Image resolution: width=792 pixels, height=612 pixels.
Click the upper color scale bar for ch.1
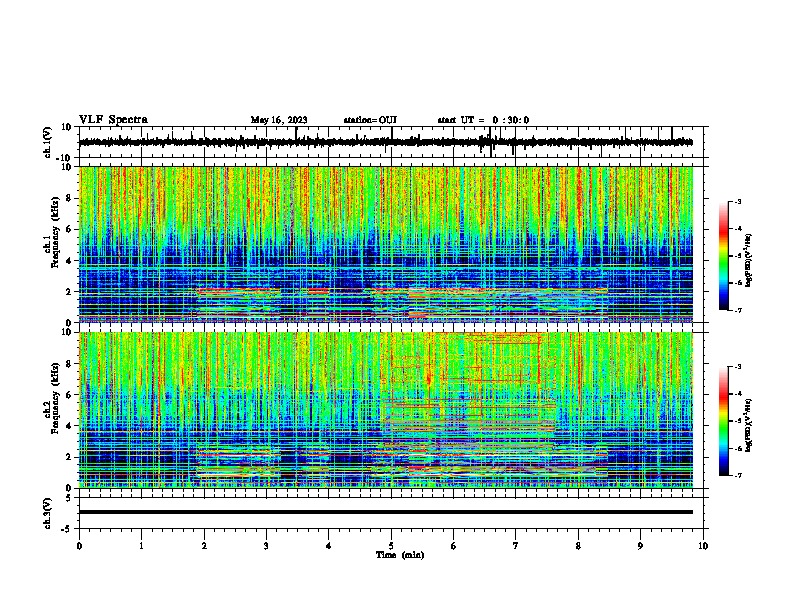[x=723, y=256]
